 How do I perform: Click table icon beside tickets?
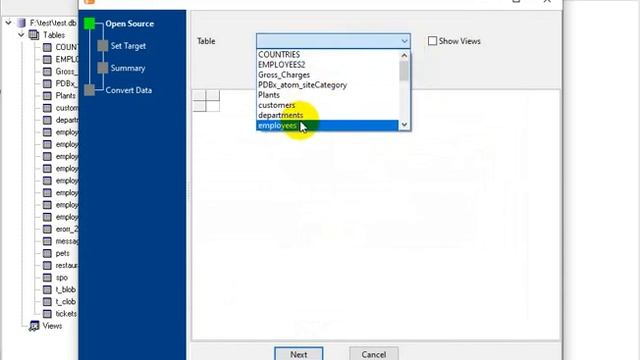click(x=47, y=314)
